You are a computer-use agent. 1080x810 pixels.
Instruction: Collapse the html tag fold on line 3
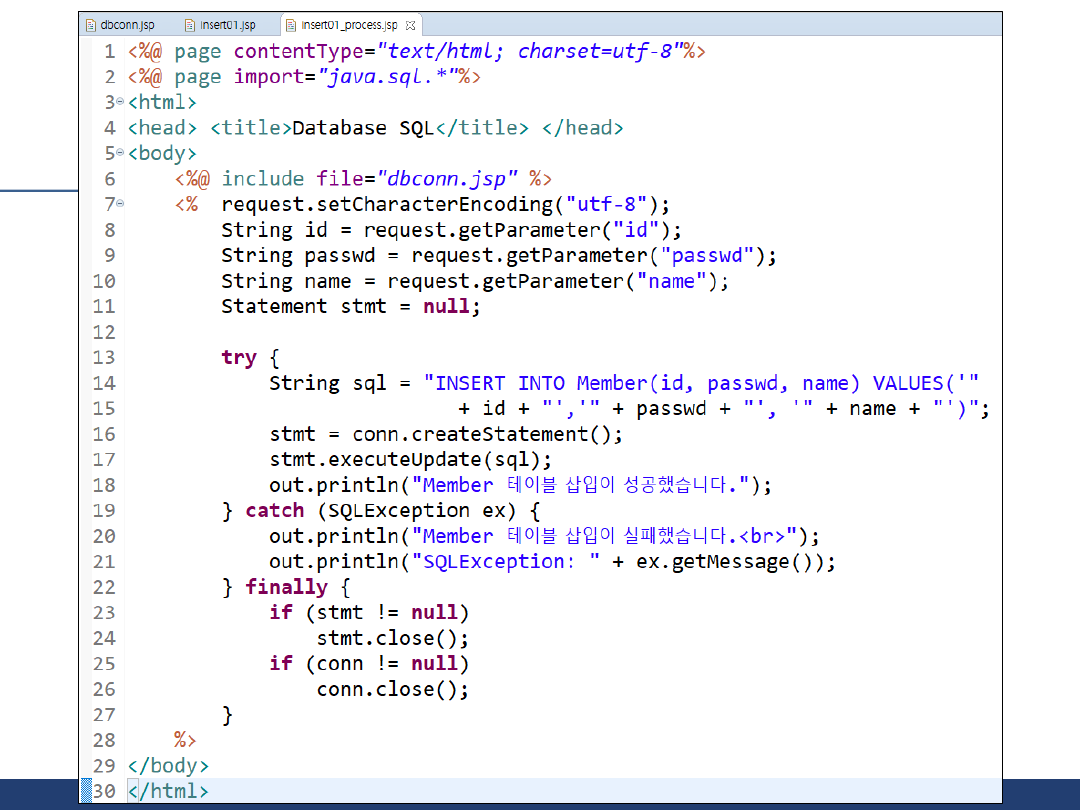tap(120, 102)
